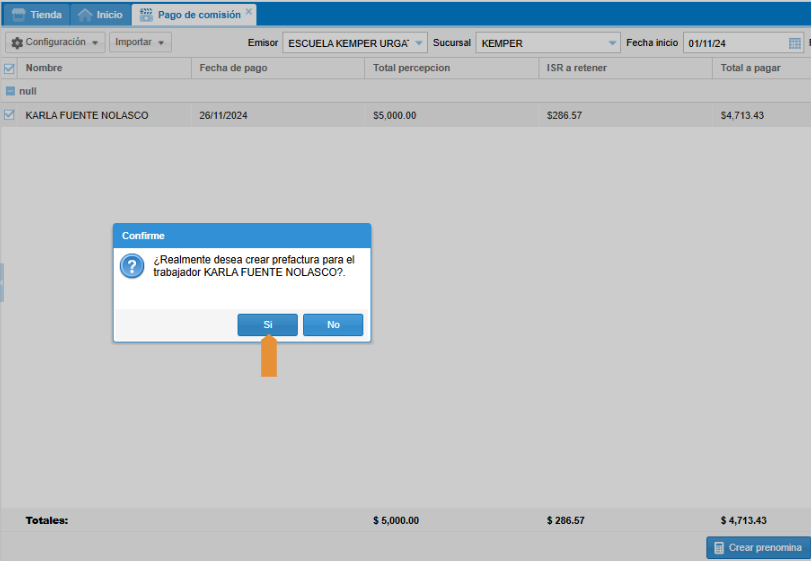Toggle the select-all header checkbox
Screen dimensions: 811x561
click(9, 68)
